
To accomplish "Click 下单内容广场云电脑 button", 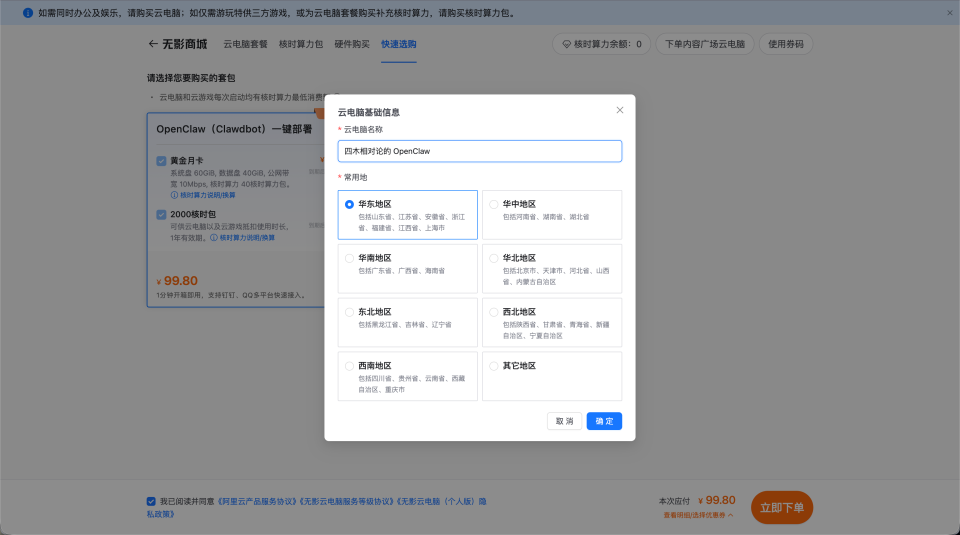I will pyautogui.click(x=705, y=44).
